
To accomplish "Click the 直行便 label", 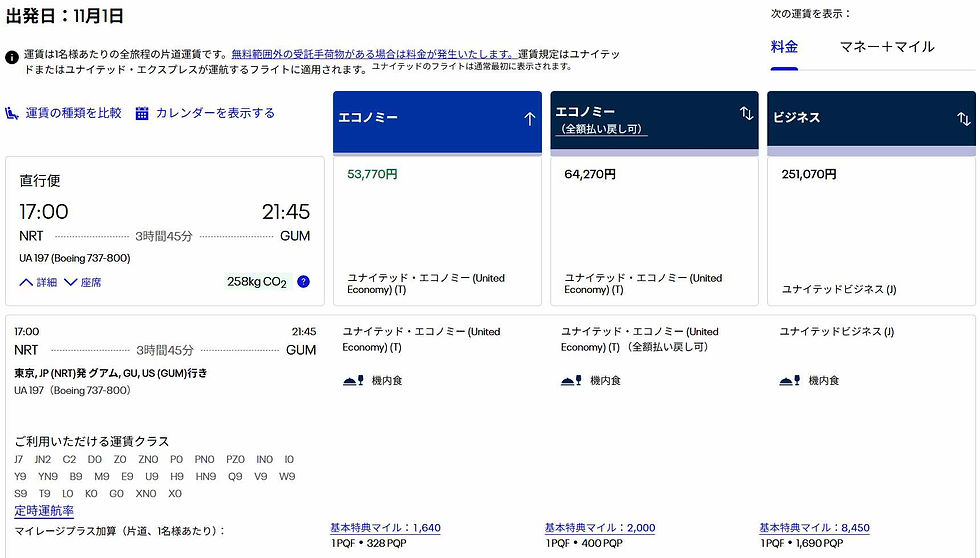I will [39, 181].
